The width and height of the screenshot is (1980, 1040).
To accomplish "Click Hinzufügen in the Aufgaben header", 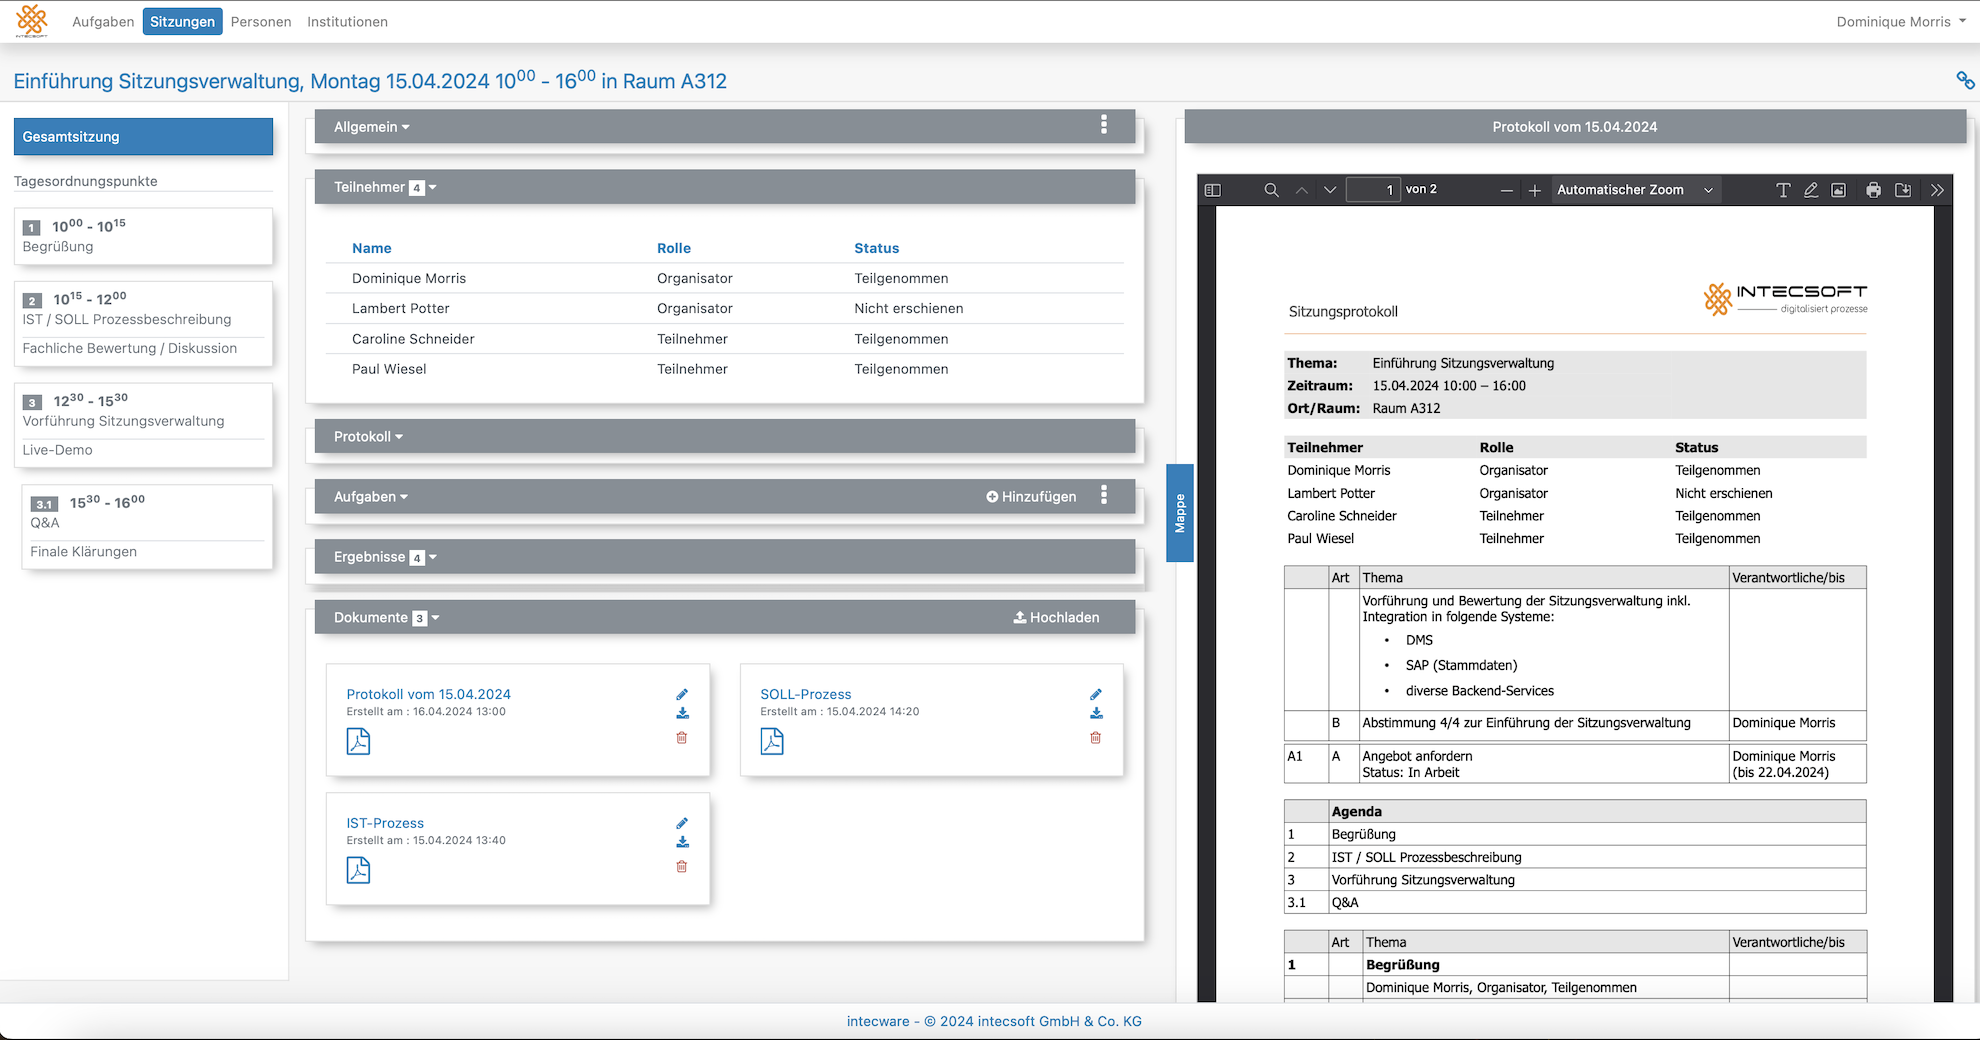I will click(x=1031, y=497).
